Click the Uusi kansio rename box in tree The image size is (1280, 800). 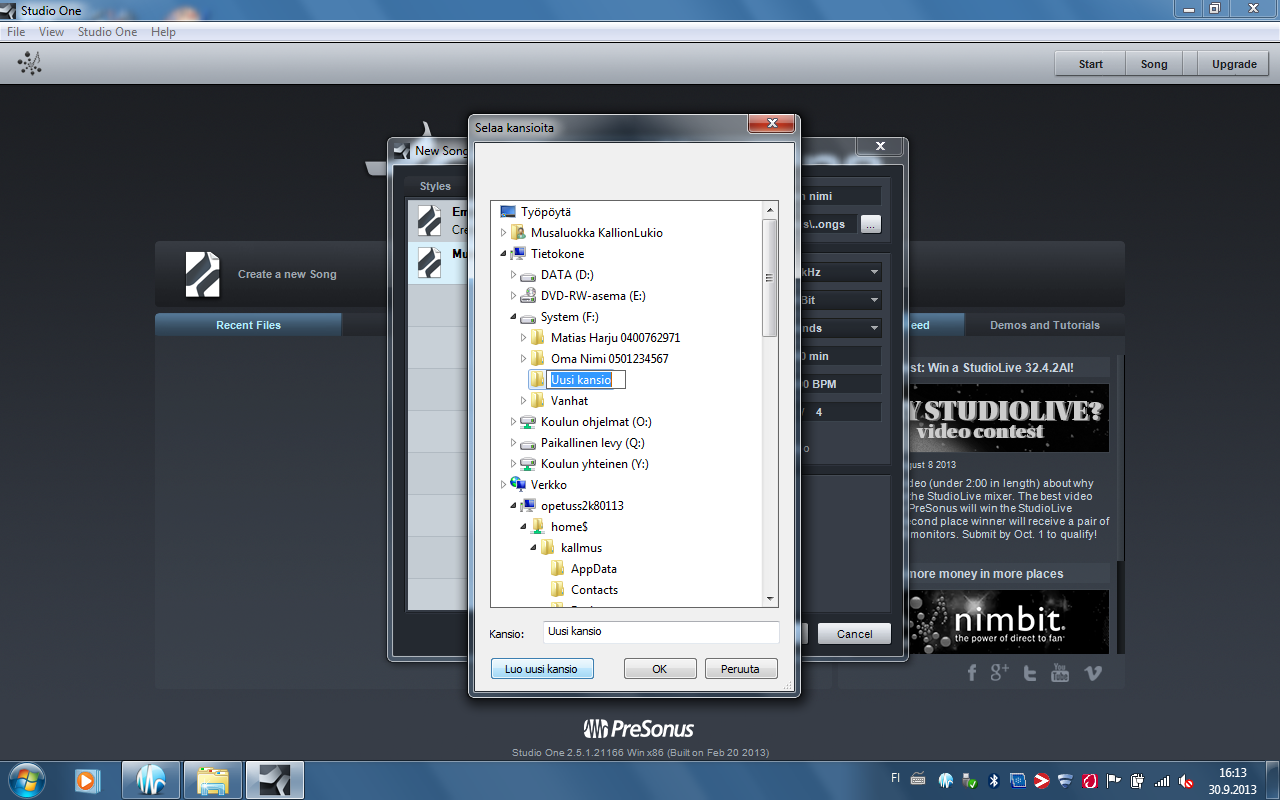(586, 380)
